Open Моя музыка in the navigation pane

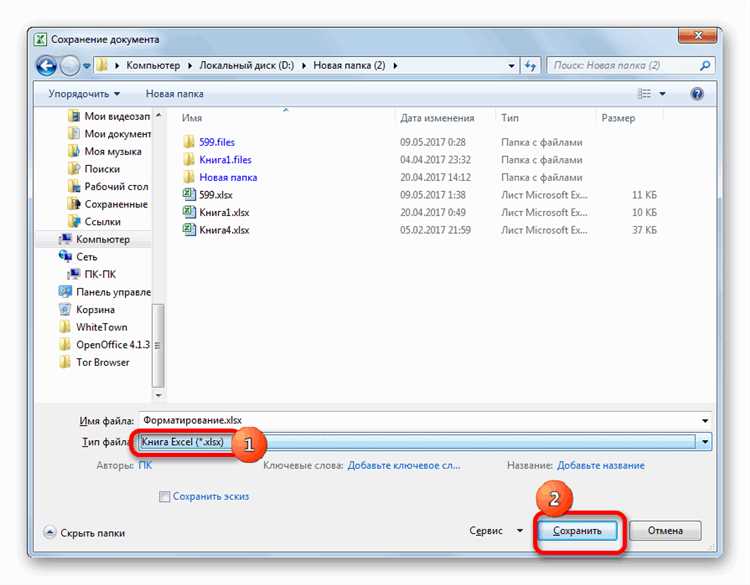tap(105, 152)
